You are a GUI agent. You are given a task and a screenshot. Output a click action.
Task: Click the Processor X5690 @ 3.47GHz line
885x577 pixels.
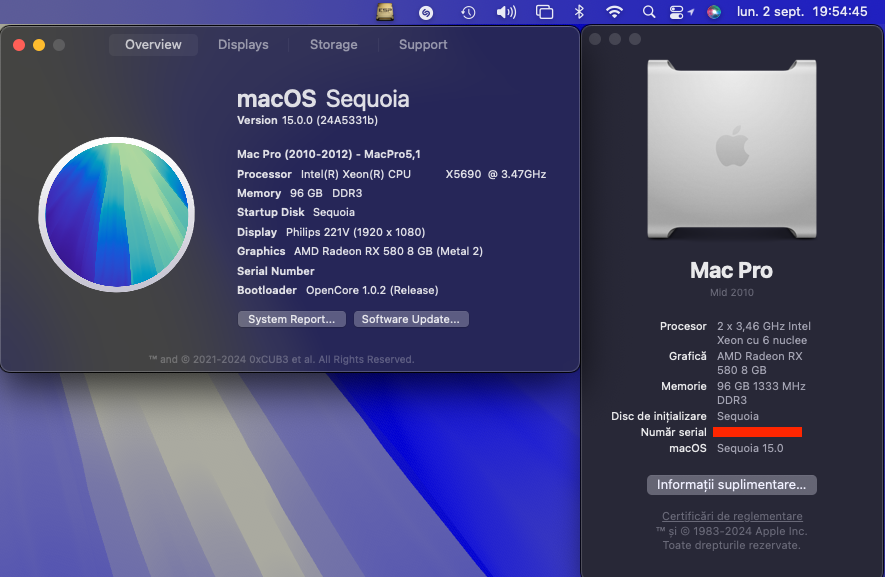pos(392,174)
